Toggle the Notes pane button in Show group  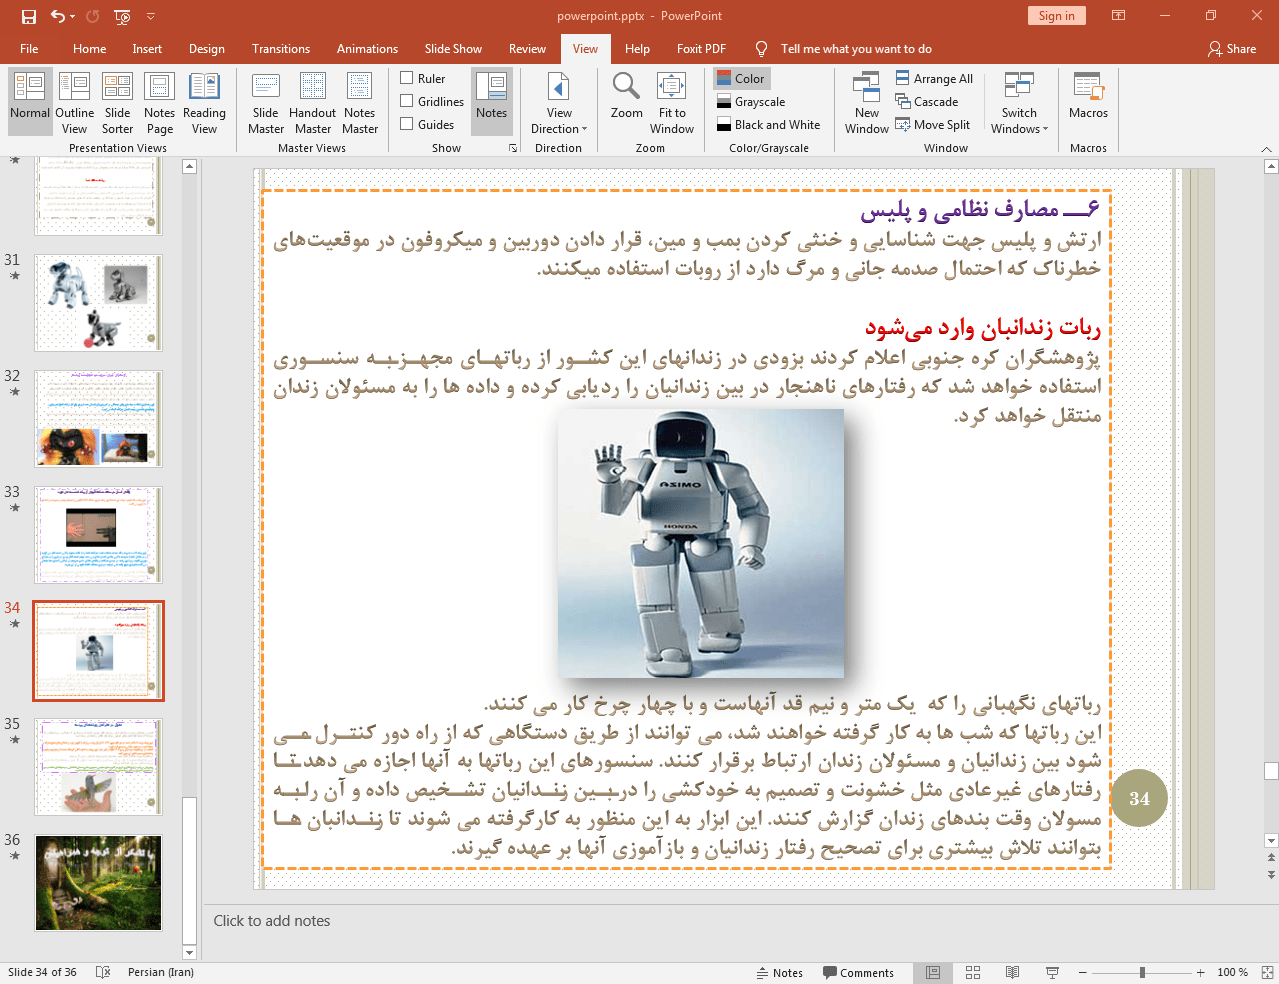point(491,102)
